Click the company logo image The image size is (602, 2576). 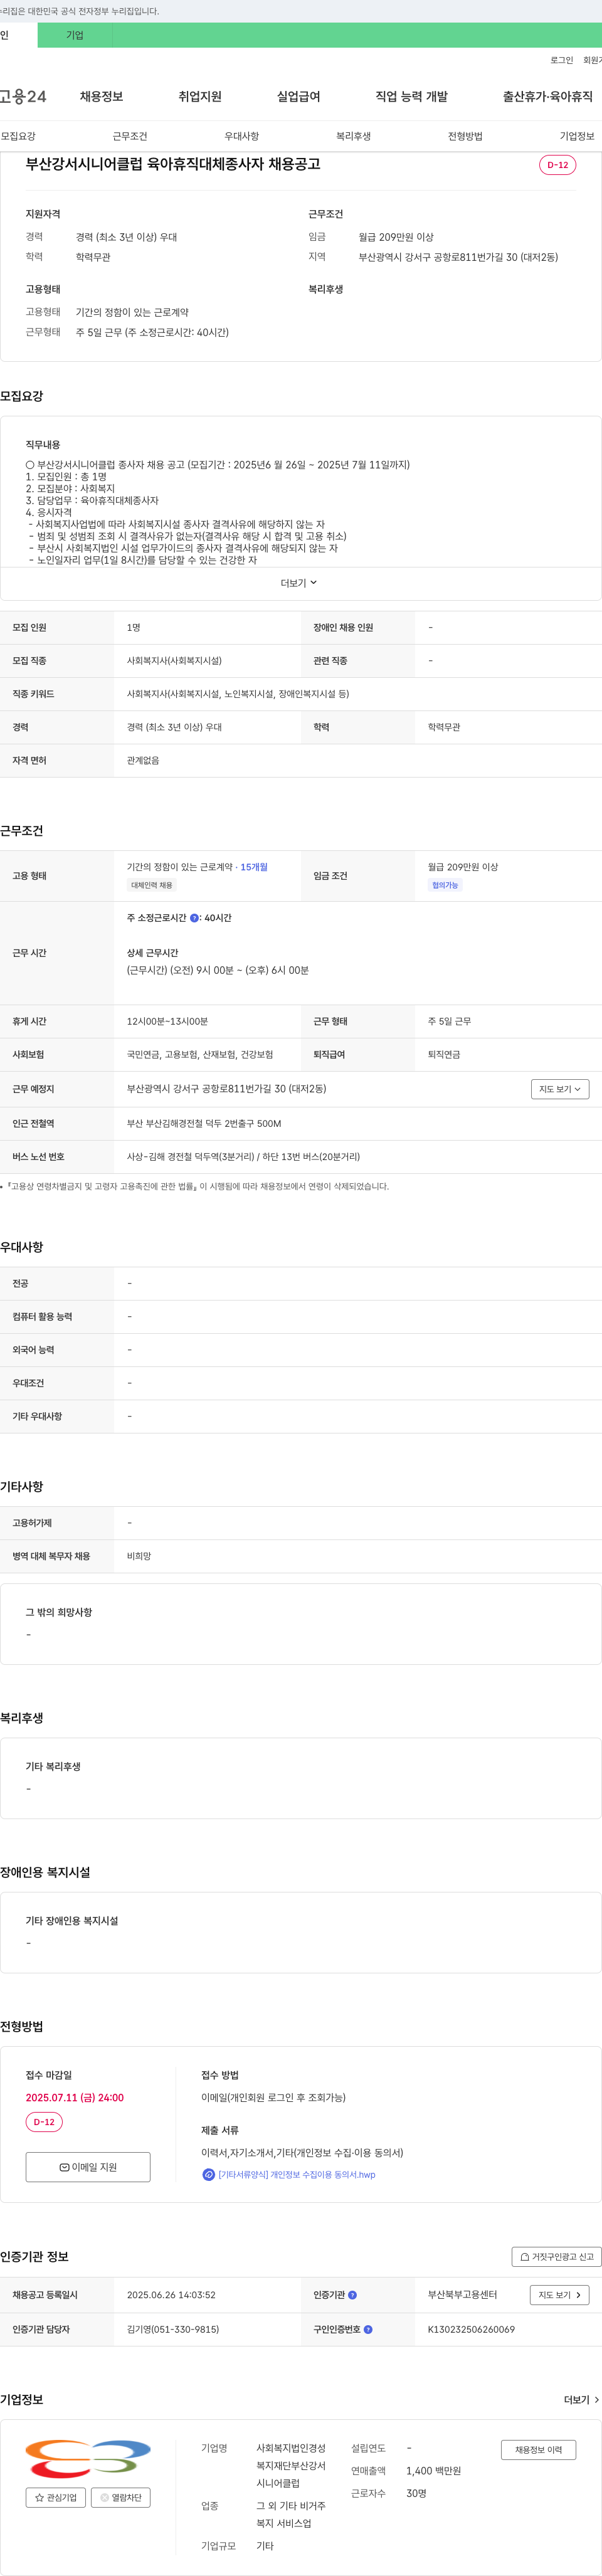pos(88,2458)
